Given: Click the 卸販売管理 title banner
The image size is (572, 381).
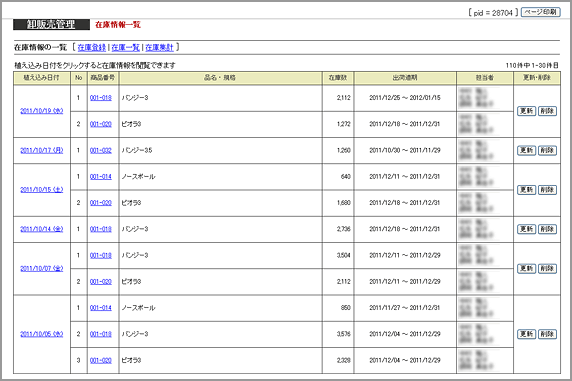Looking at the screenshot, I should coord(51,24).
